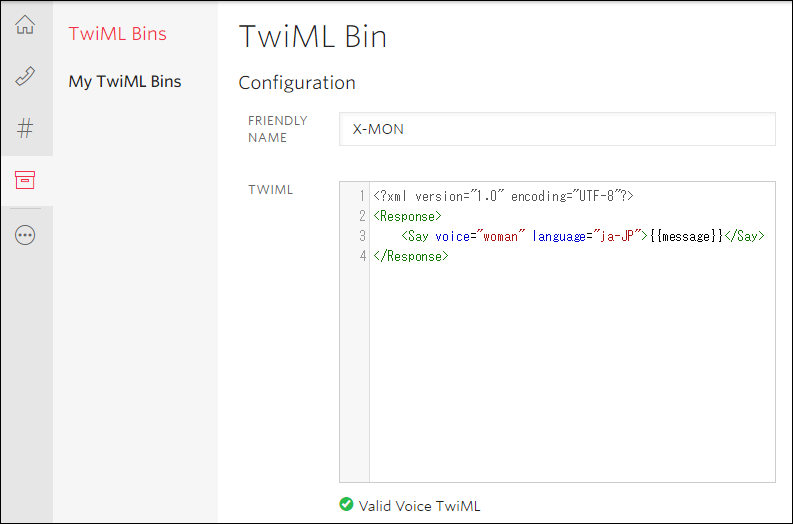The width and height of the screenshot is (793, 524).
Task: Place cursor on the xml version declaration
Action: point(503,196)
